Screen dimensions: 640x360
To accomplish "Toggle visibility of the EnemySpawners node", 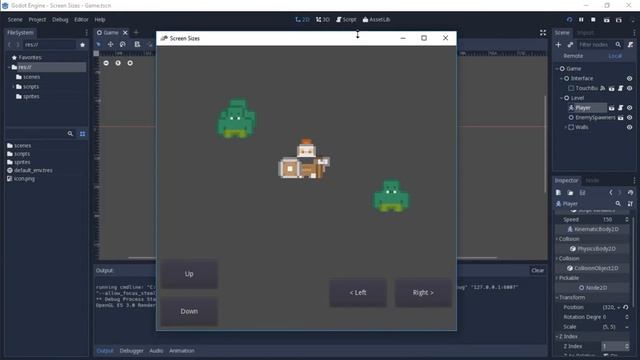I will 630,118.
